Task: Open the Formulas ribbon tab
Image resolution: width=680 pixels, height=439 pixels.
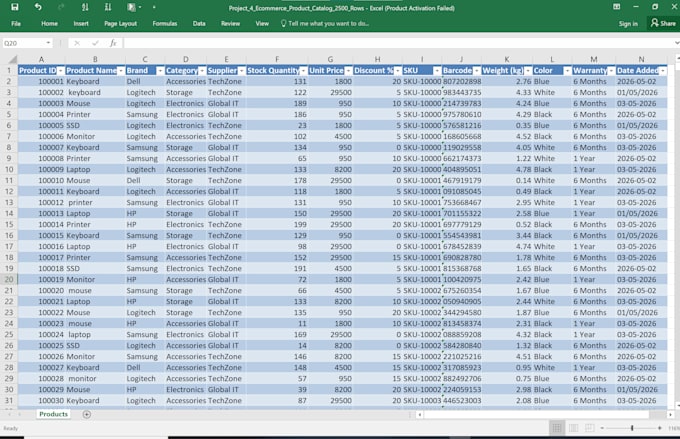Action: coord(165,23)
